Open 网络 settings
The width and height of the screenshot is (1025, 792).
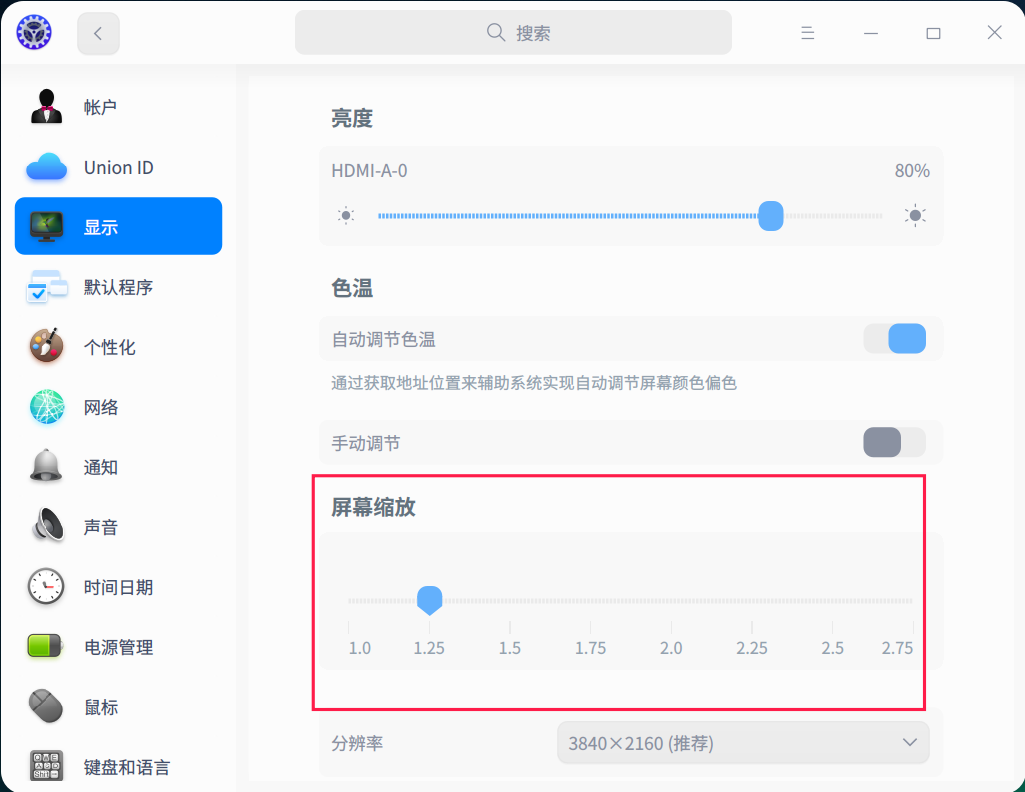(118, 407)
